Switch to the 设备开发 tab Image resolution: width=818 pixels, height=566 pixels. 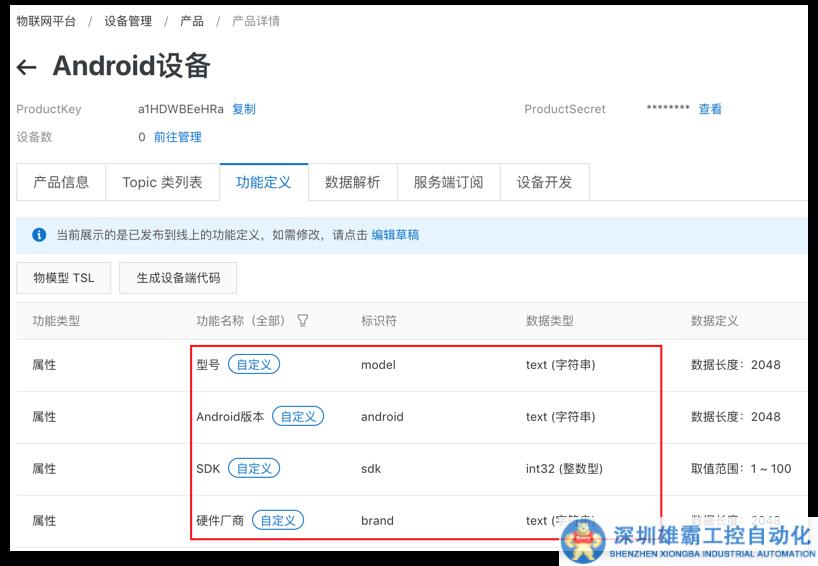544,182
